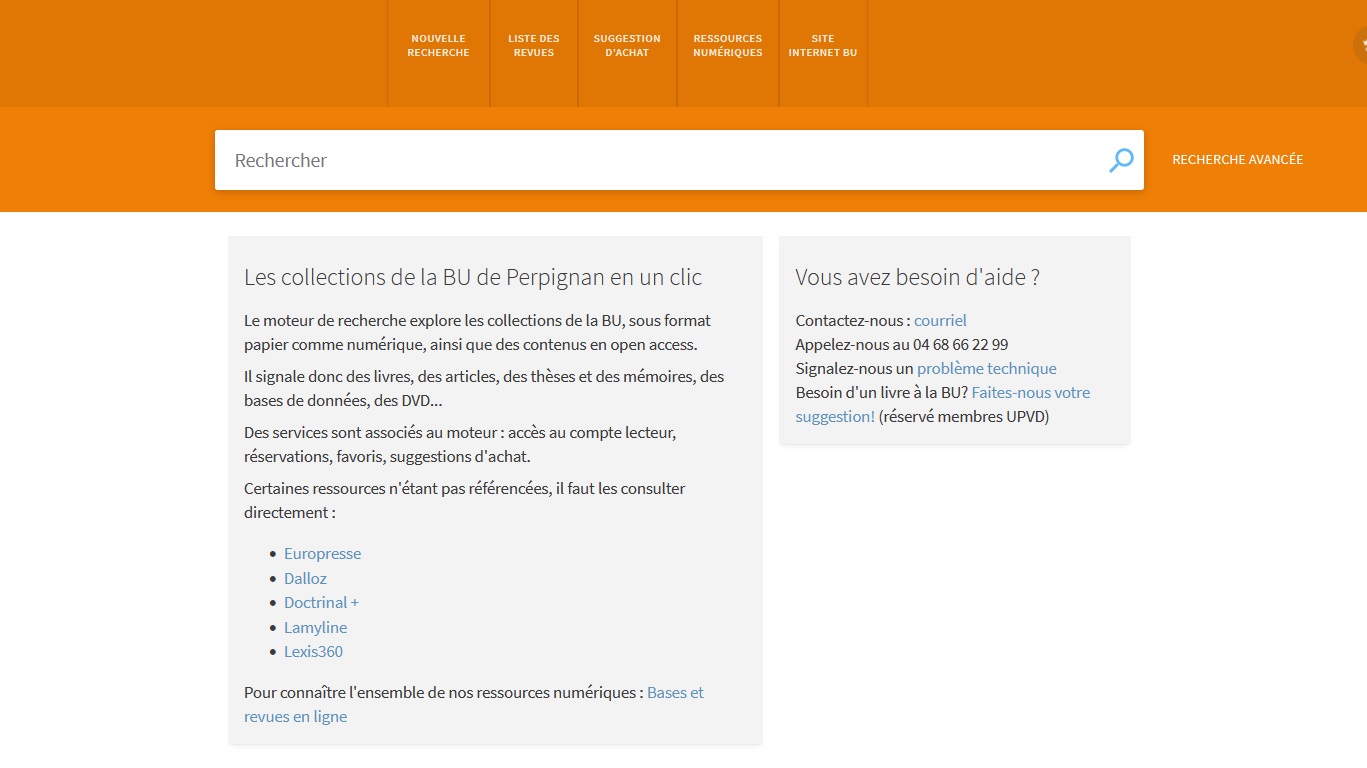Open the Dalloz resource link
This screenshot has height=768, width=1367.
[x=305, y=579]
